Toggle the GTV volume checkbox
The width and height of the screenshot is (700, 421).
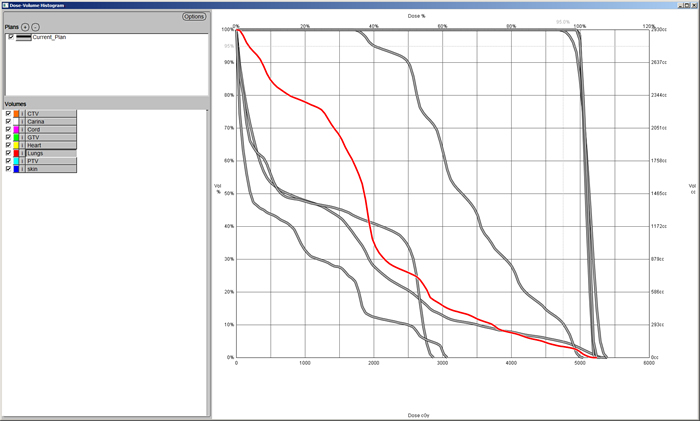tap(9, 137)
